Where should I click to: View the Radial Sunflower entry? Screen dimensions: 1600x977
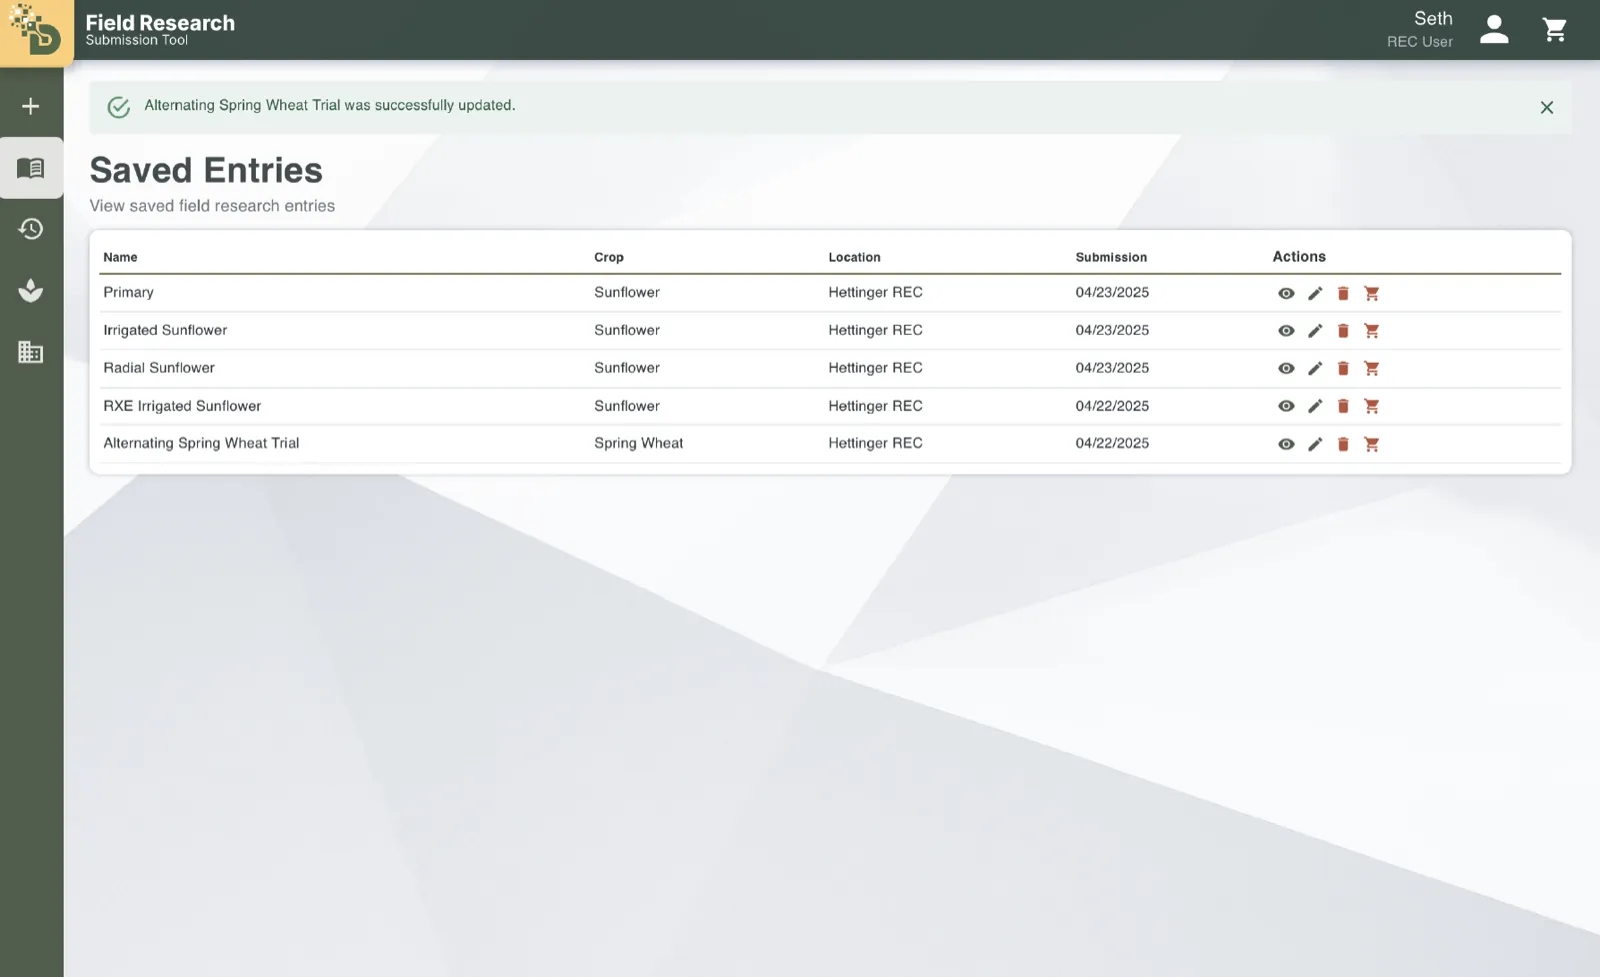click(1286, 369)
